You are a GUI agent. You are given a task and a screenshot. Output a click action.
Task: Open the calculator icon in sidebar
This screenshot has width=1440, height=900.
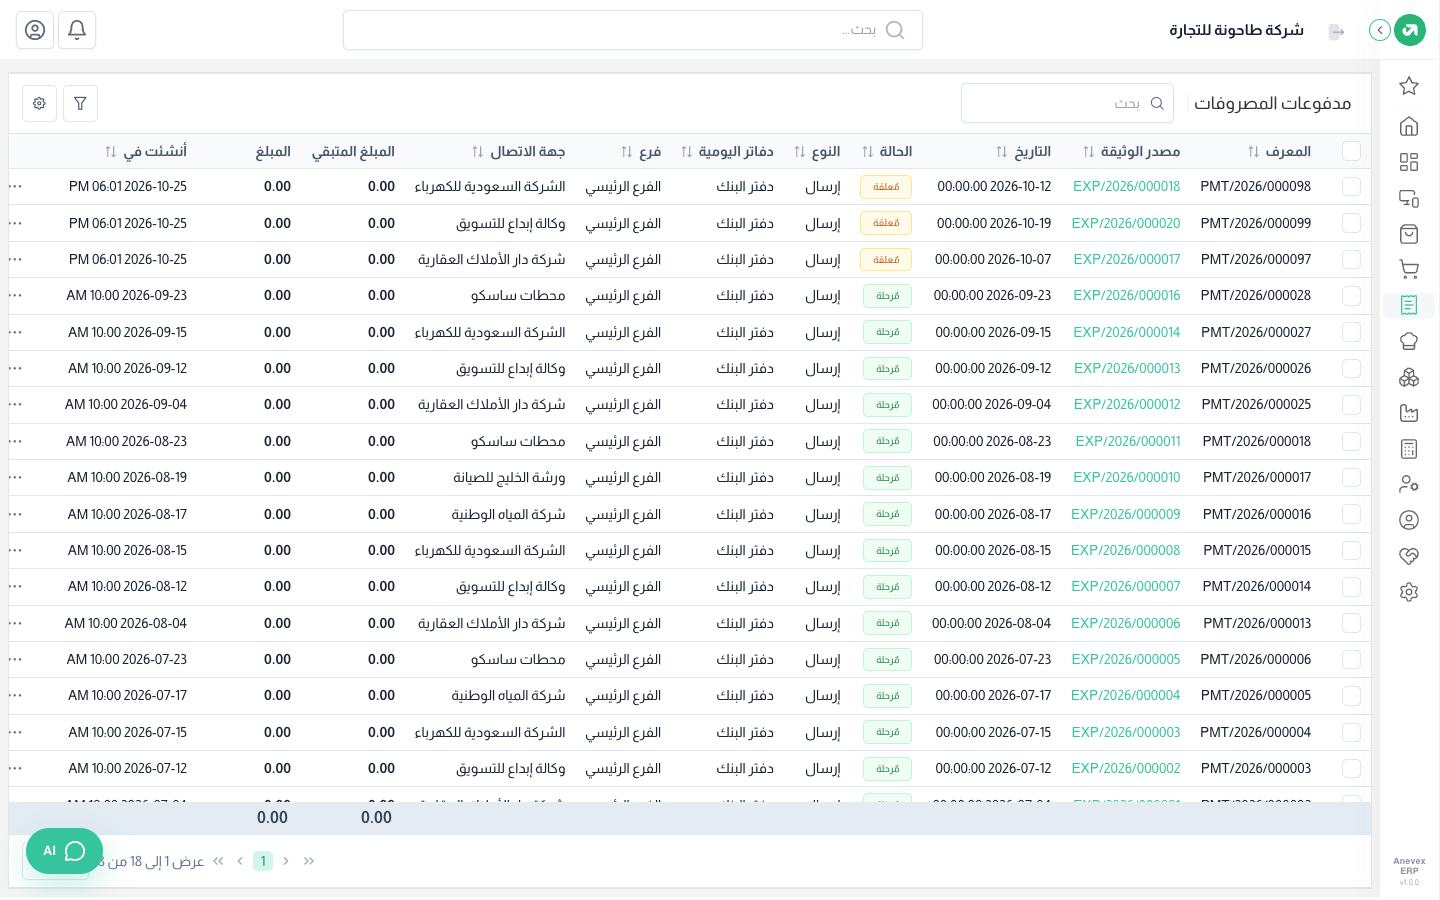(x=1409, y=449)
